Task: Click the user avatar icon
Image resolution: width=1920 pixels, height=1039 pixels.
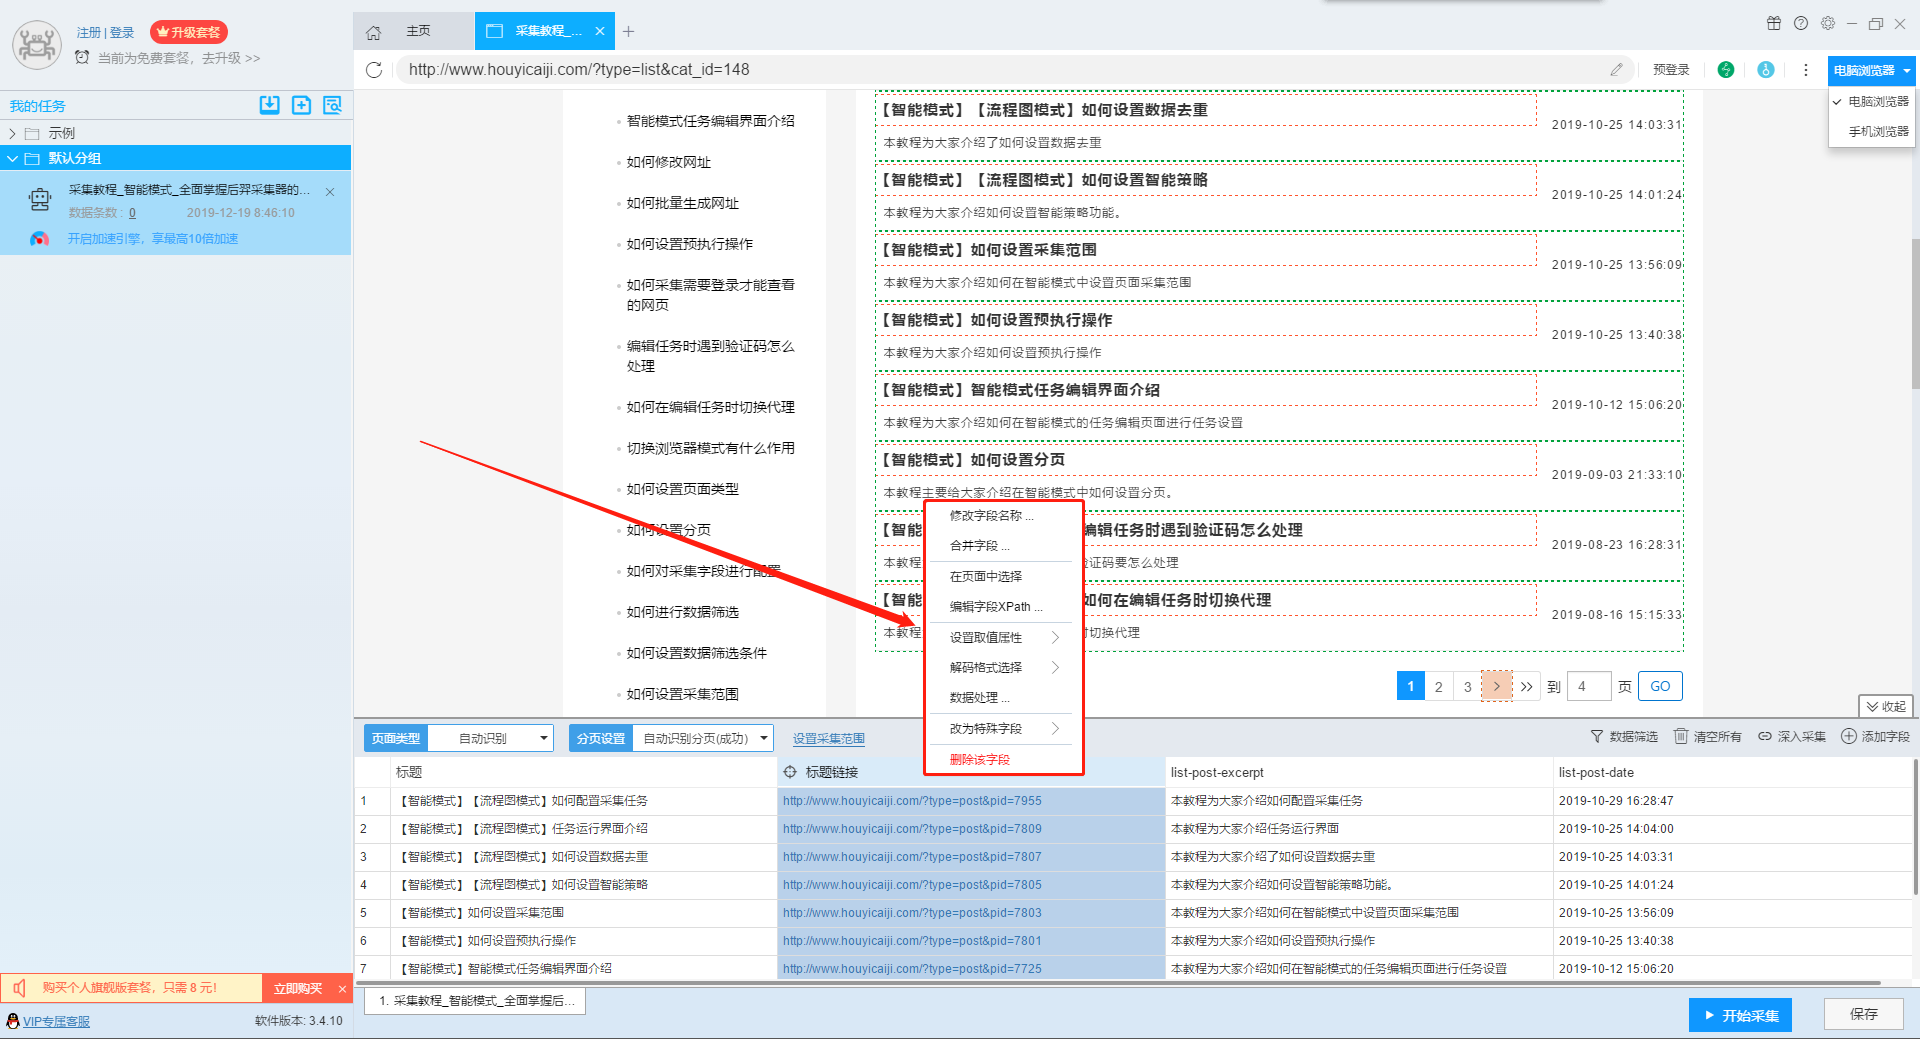Action: click(37, 45)
